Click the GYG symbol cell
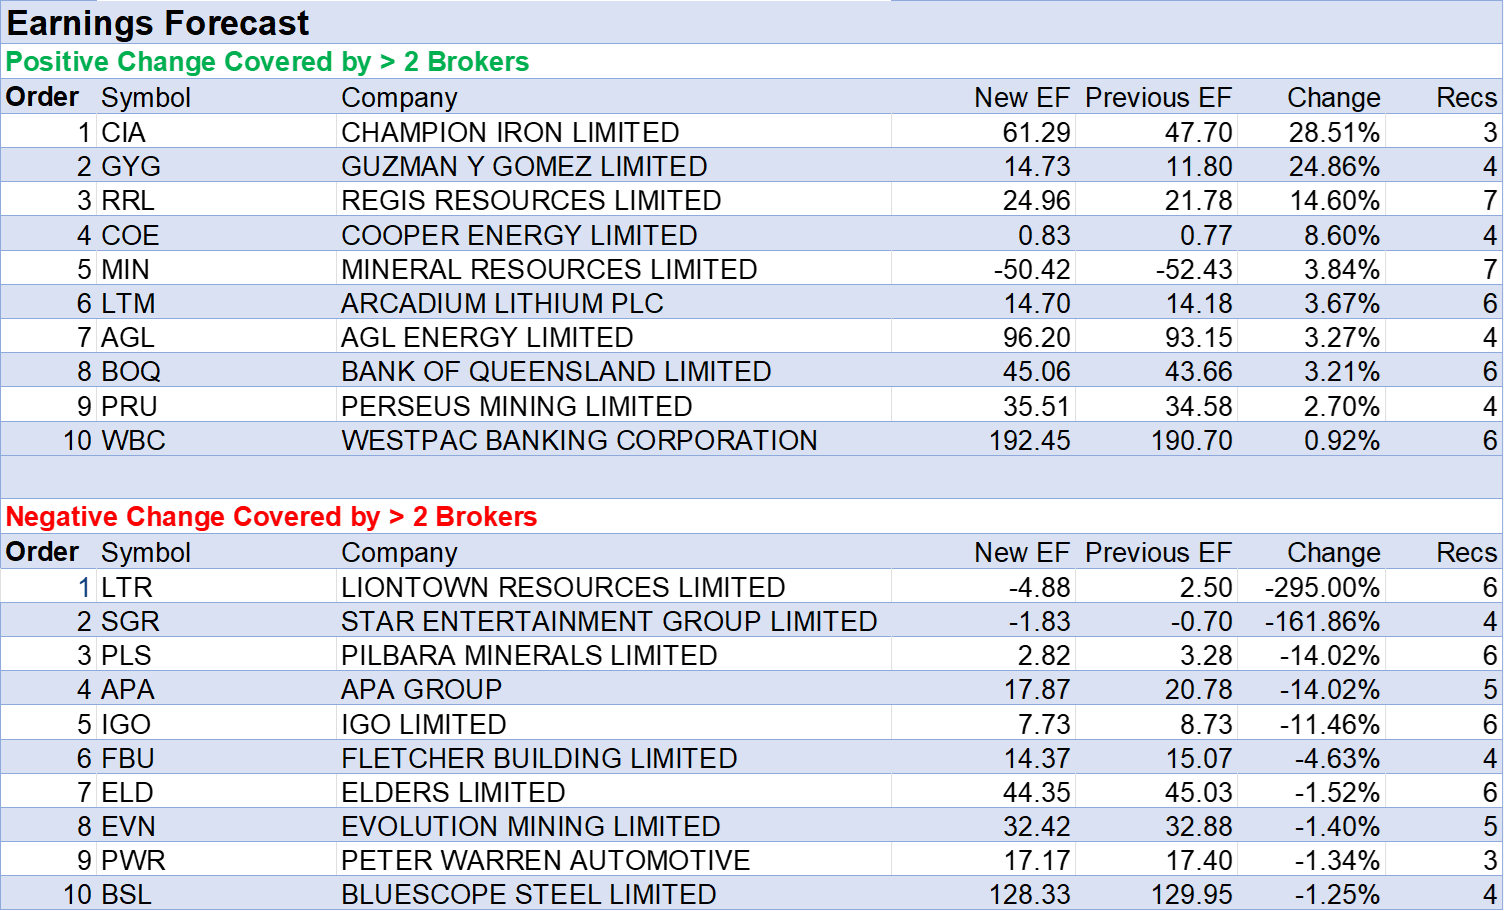The height and width of the screenshot is (911, 1504). tap(131, 167)
